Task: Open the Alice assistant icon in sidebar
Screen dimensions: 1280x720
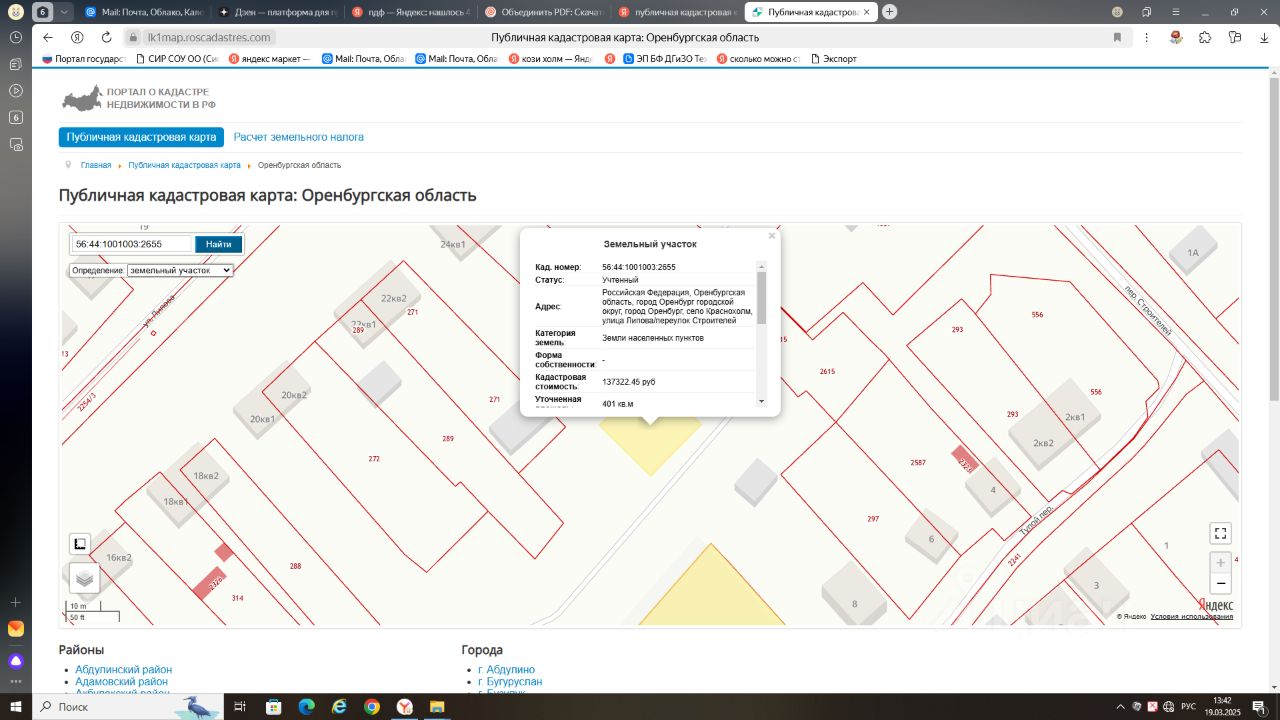Action: click(16, 661)
